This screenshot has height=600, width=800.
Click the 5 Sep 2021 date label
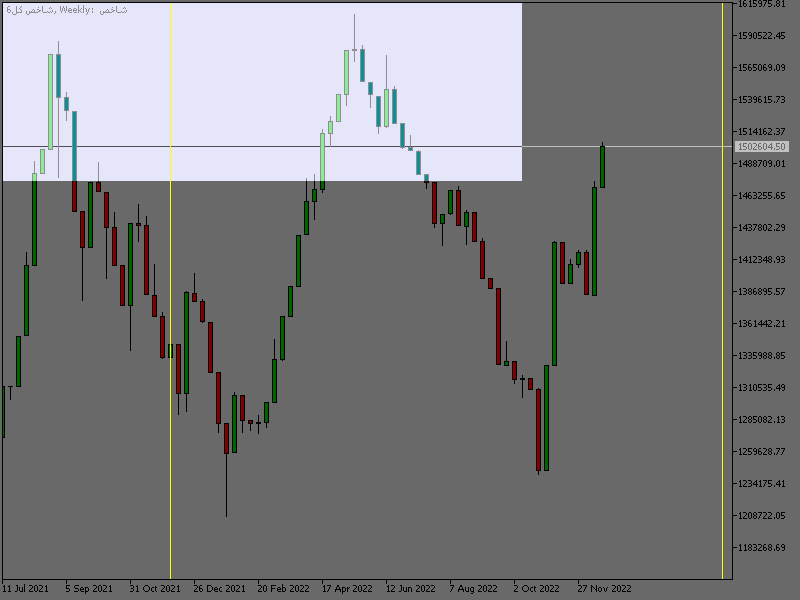[x=89, y=588]
